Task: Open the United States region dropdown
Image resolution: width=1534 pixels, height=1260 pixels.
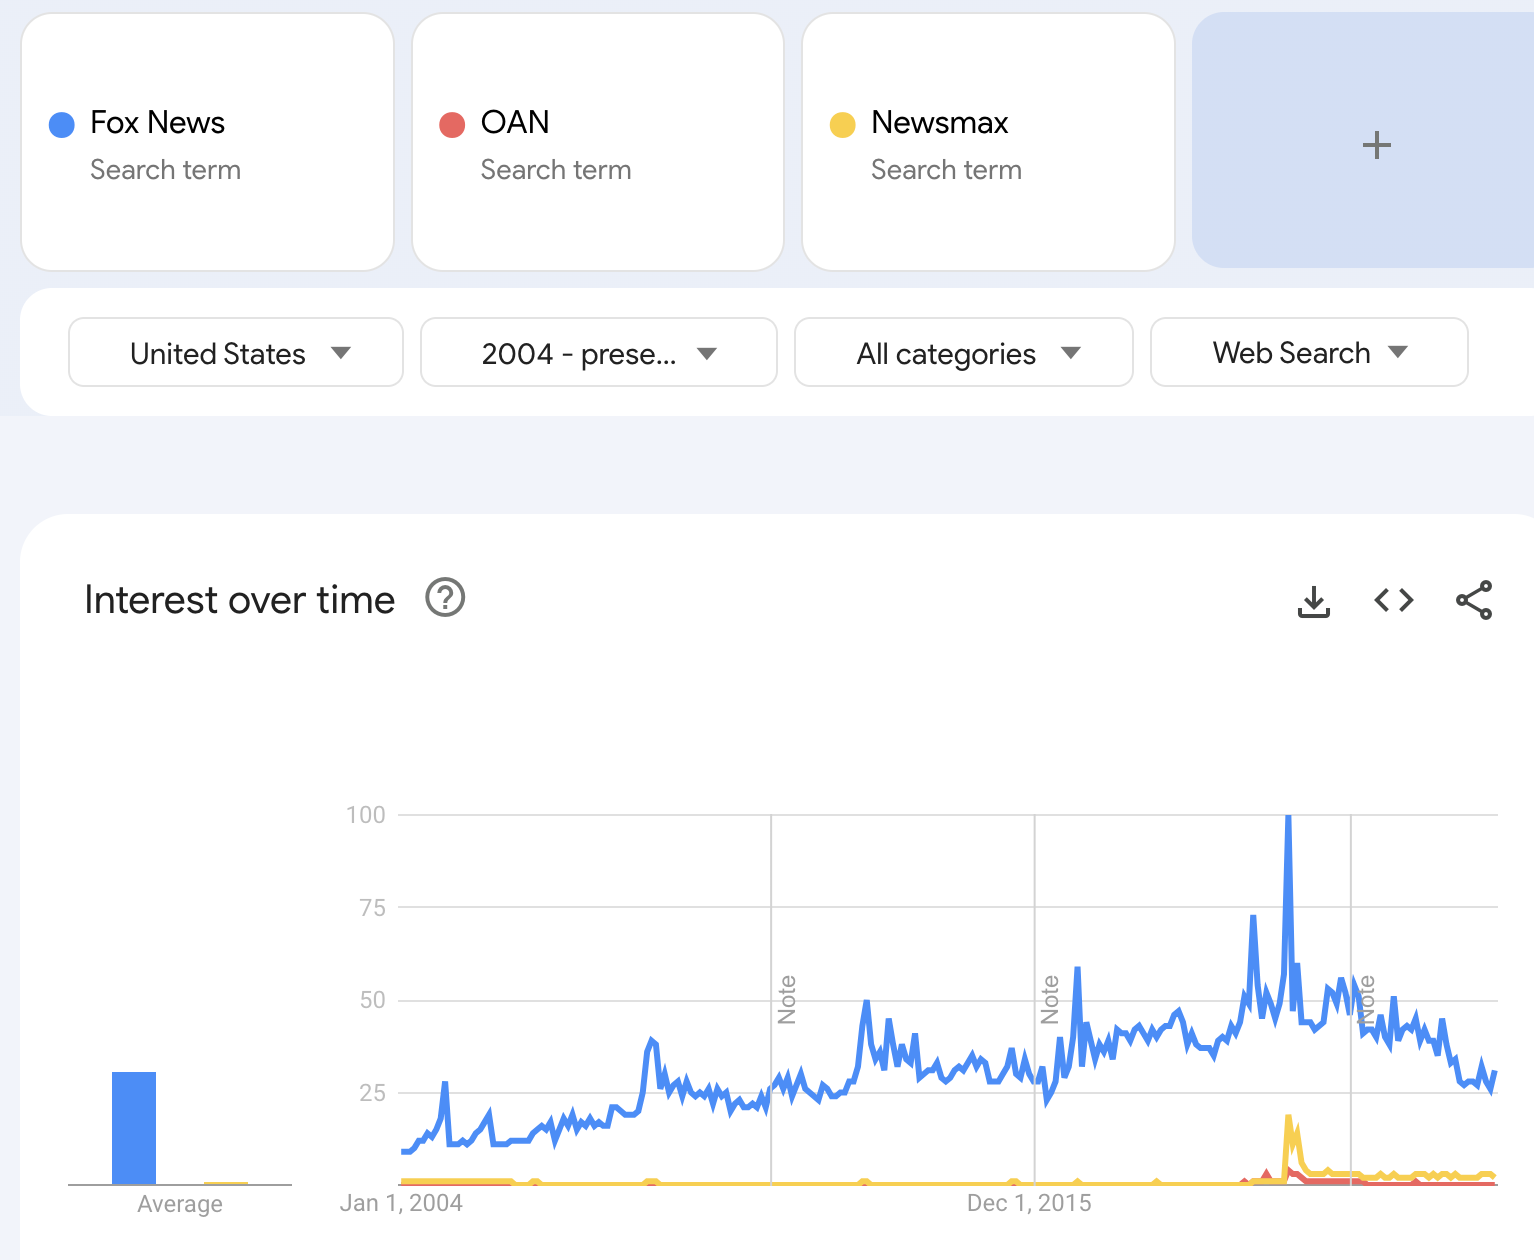Action: pyautogui.click(x=236, y=352)
